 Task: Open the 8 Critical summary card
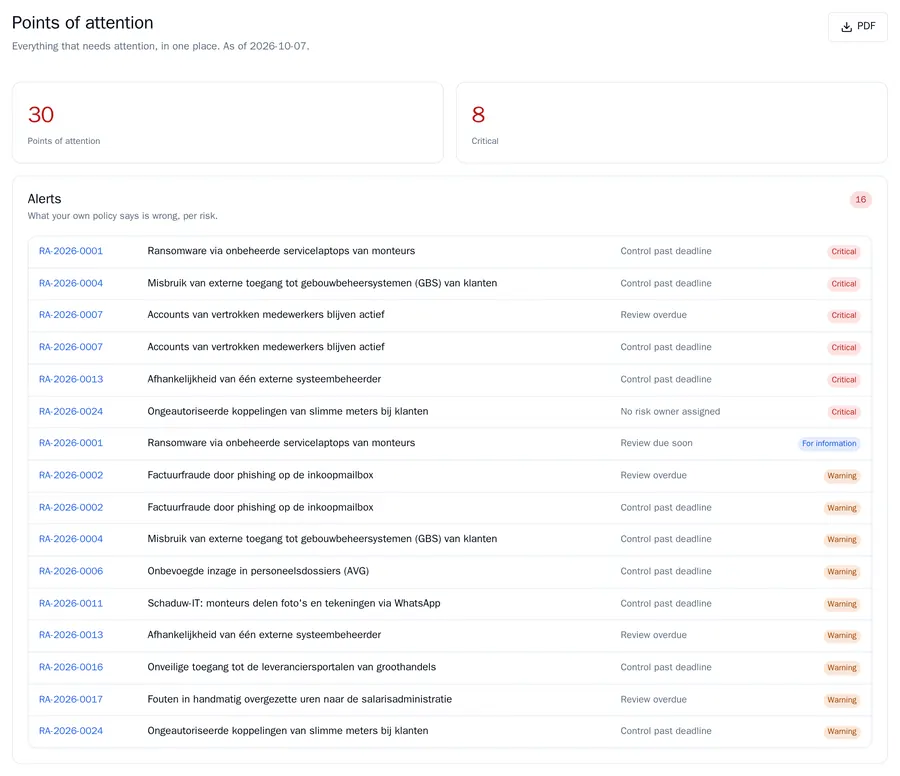(x=672, y=123)
